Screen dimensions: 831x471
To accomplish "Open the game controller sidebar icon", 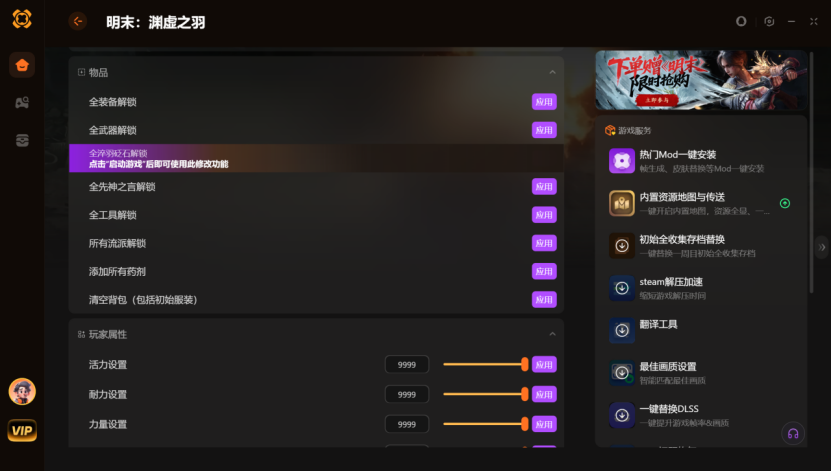I will coord(22,103).
